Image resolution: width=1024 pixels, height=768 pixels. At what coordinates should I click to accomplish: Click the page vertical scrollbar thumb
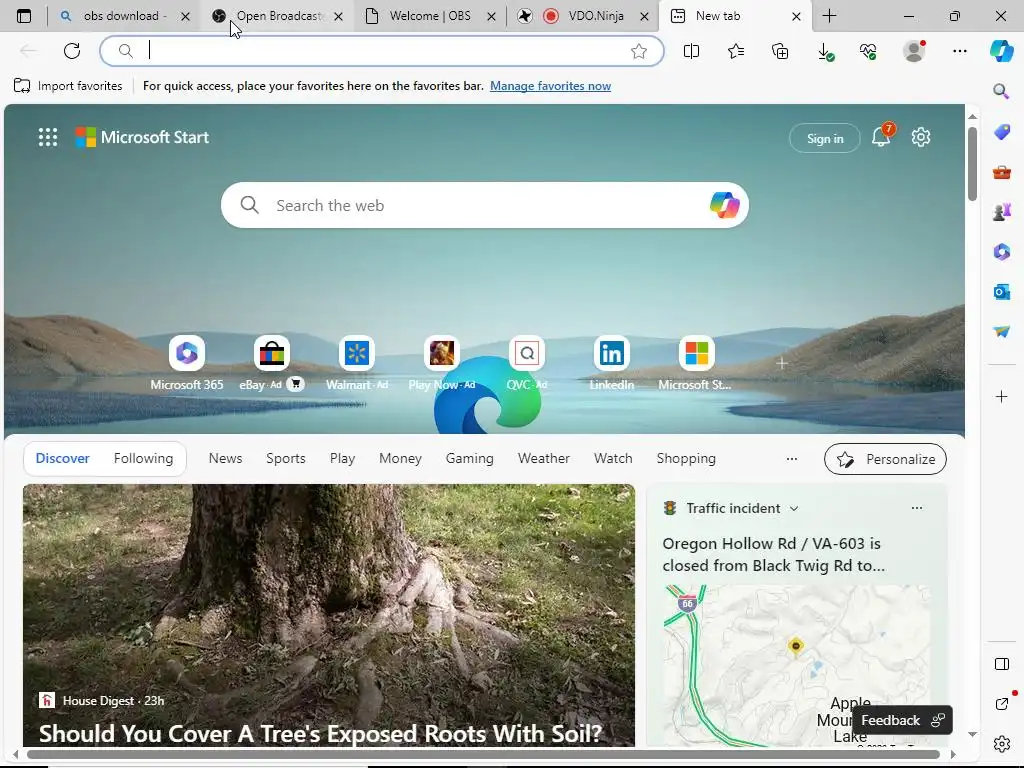pos(972,164)
